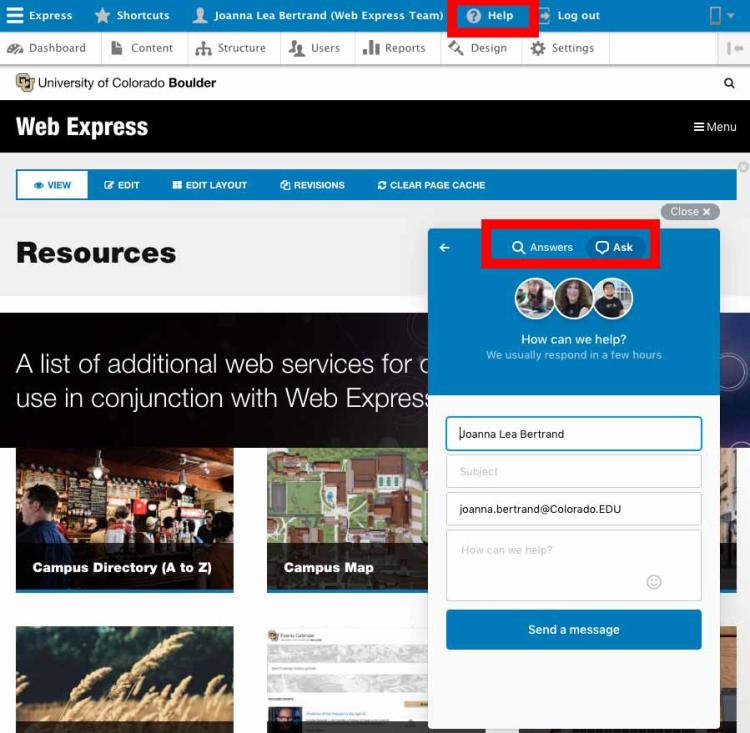
Task: Click the Content document icon
Action: click(117, 48)
